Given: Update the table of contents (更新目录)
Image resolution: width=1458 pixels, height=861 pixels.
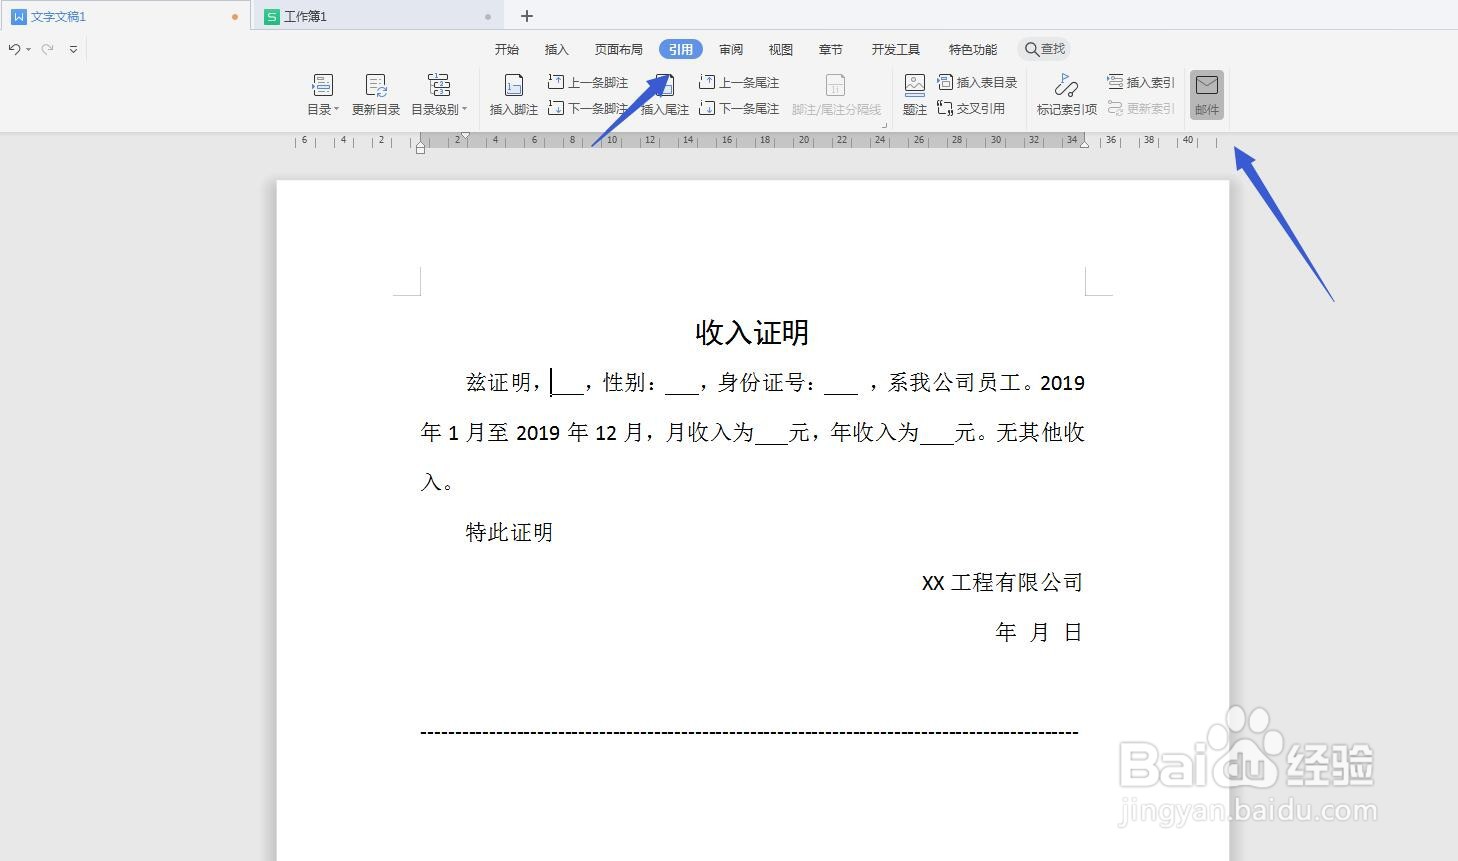Looking at the screenshot, I should point(375,95).
